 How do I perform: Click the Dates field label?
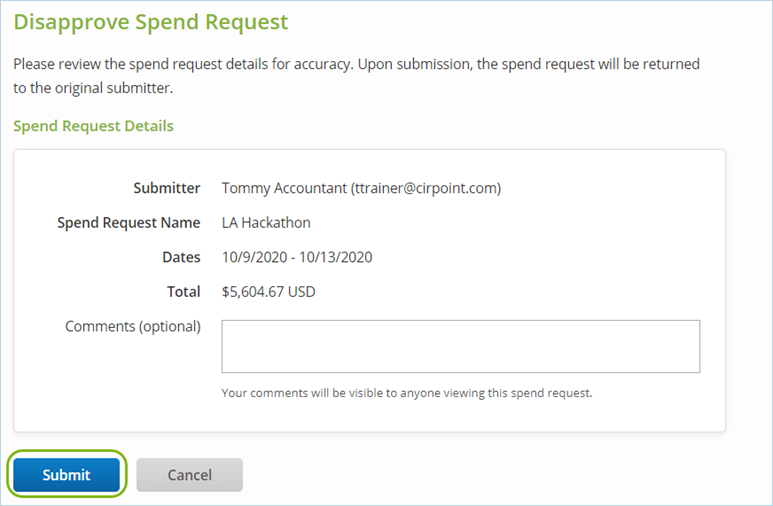(x=181, y=257)
